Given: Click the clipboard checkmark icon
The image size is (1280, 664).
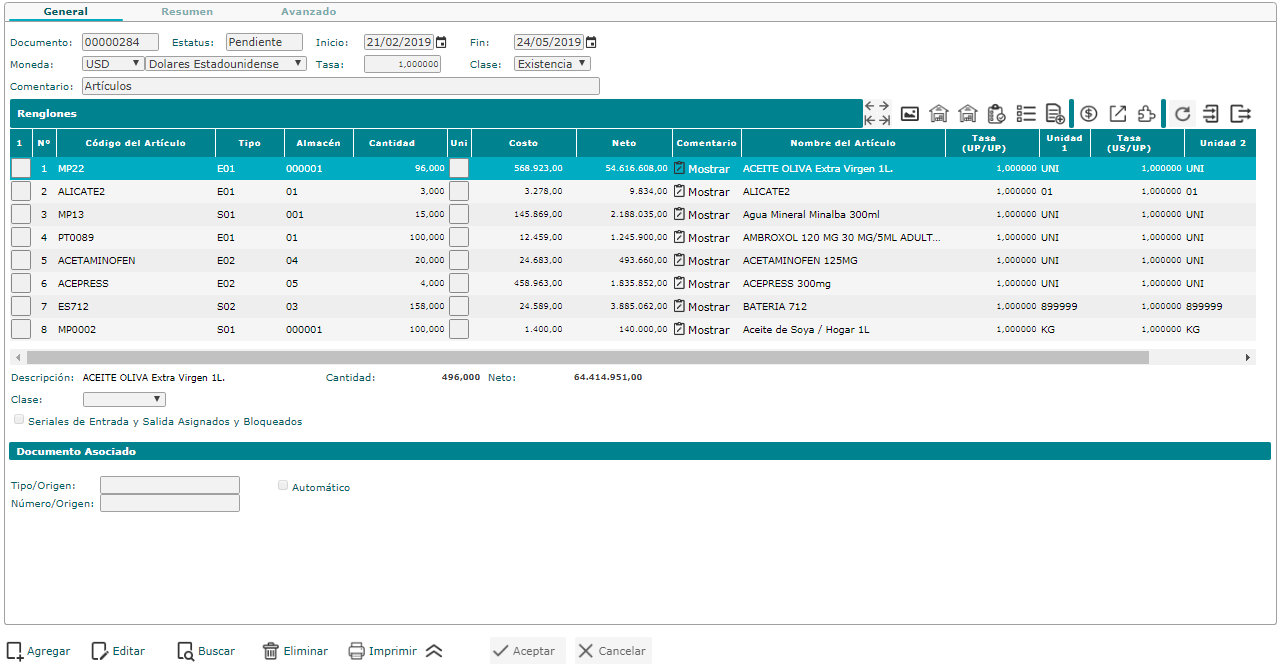Looking at the screenshot, I should pos(996,114).
